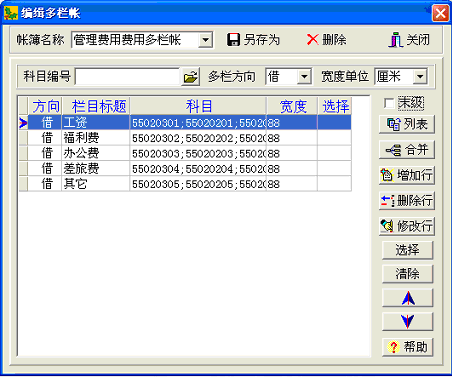Edit the row with the 修改行 button
Screen dimensions: 452x377
(407, 226)
